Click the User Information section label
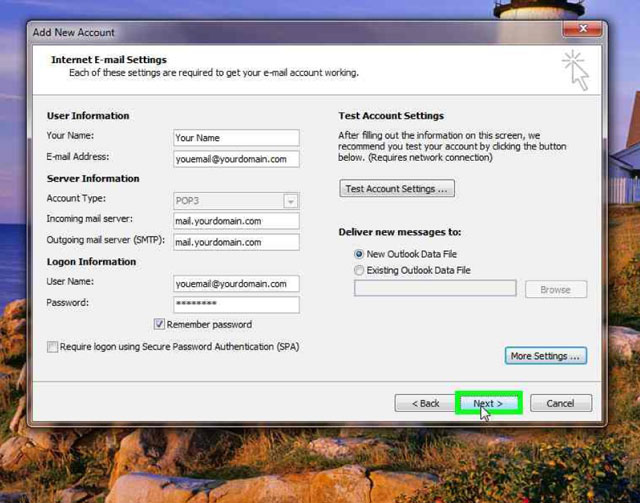 click(x=88, y=116)
